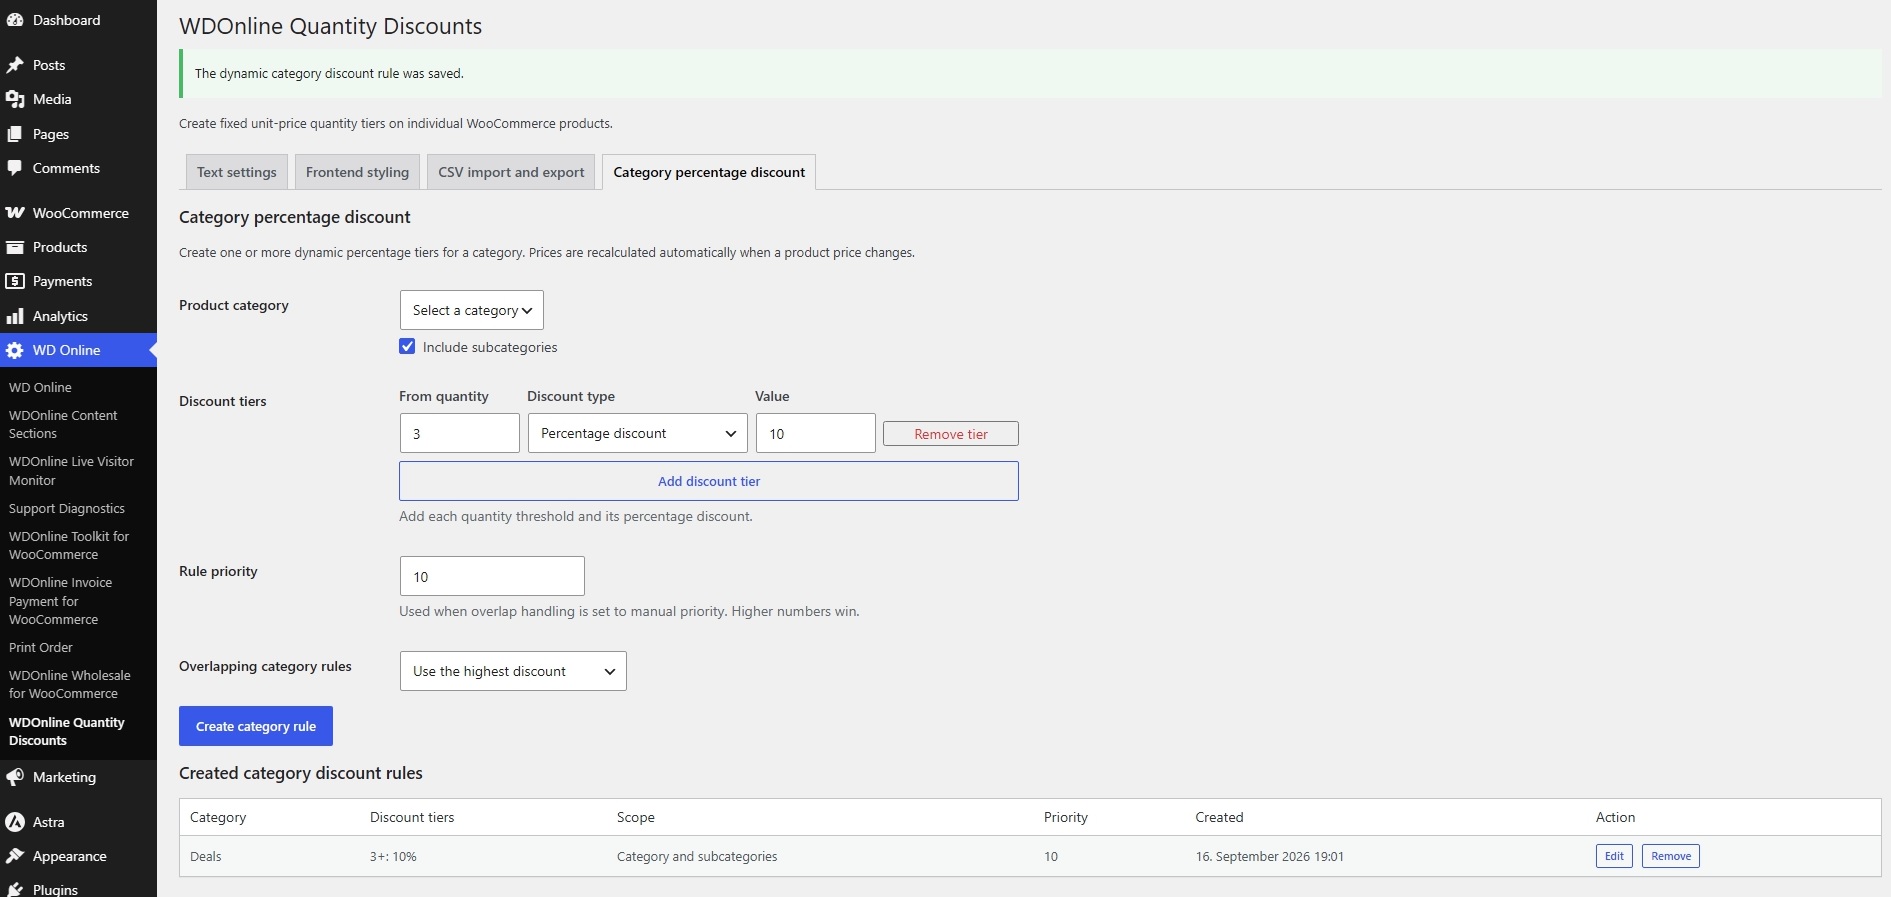Viewport: 1891px width, 897px height.
Task: Click the Priority column header
Action: point(1066,817)
